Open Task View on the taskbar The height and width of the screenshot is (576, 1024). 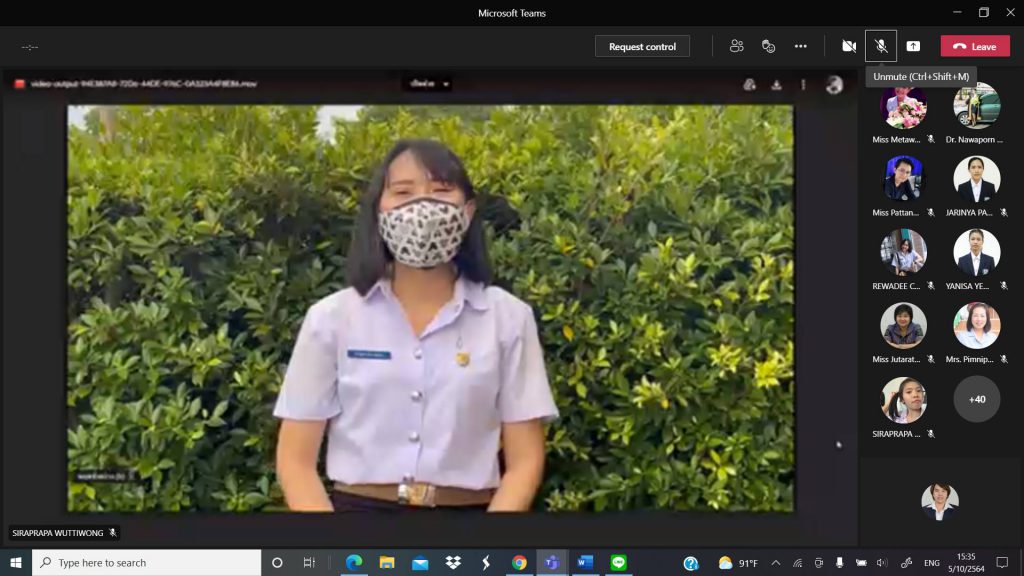(309, 562)
